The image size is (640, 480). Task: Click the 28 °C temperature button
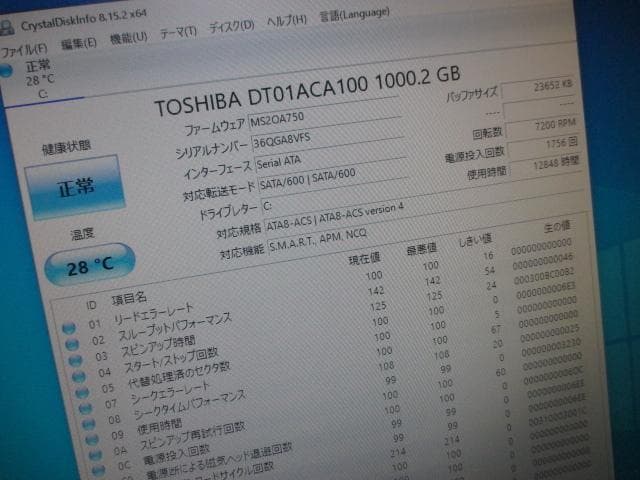[x=89, y=265]
